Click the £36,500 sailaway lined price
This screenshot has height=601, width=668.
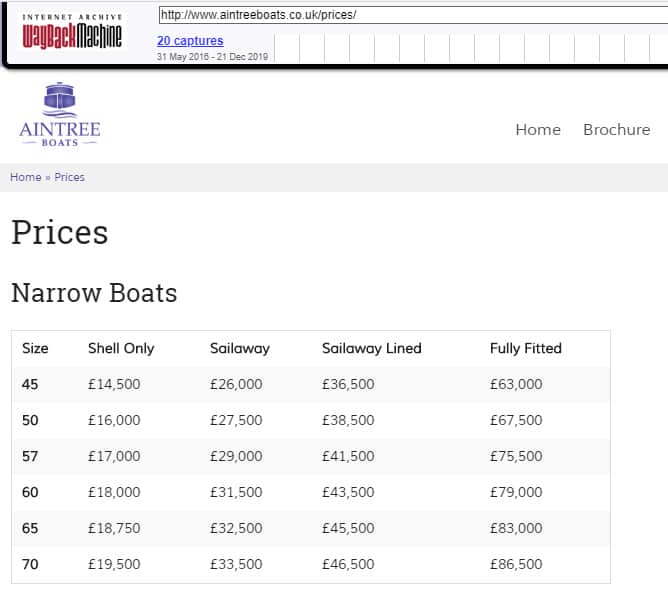[x=348, y=384]
